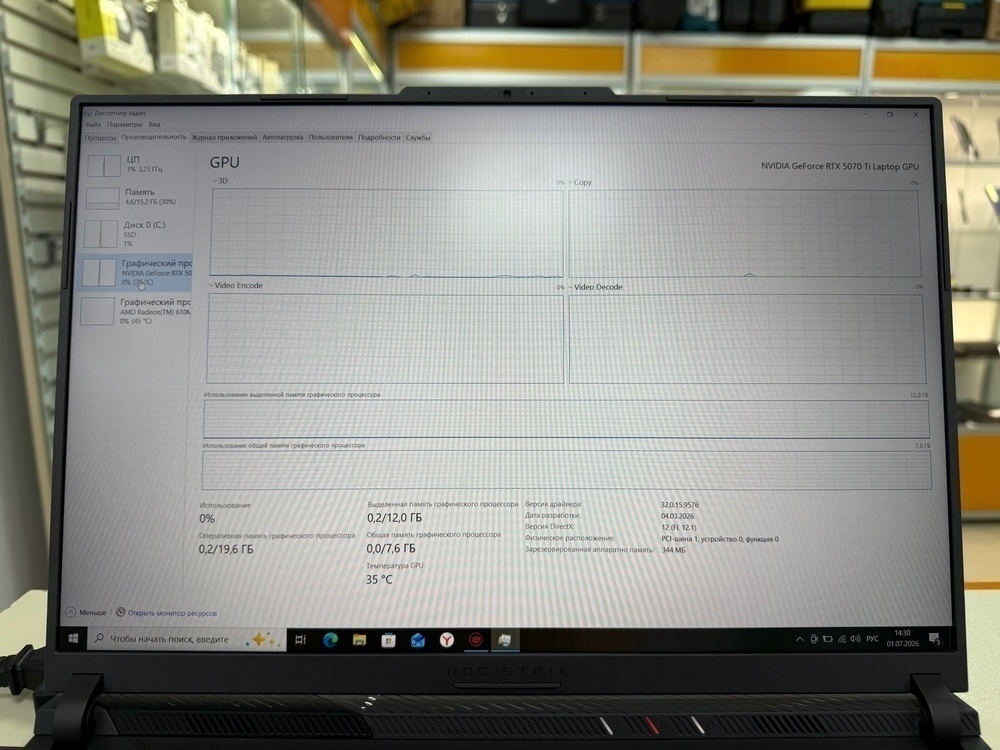The height and width of the screenshot is (750, 1000).
Task: Open Task View in the taskbar
Action: coord(300,640)
